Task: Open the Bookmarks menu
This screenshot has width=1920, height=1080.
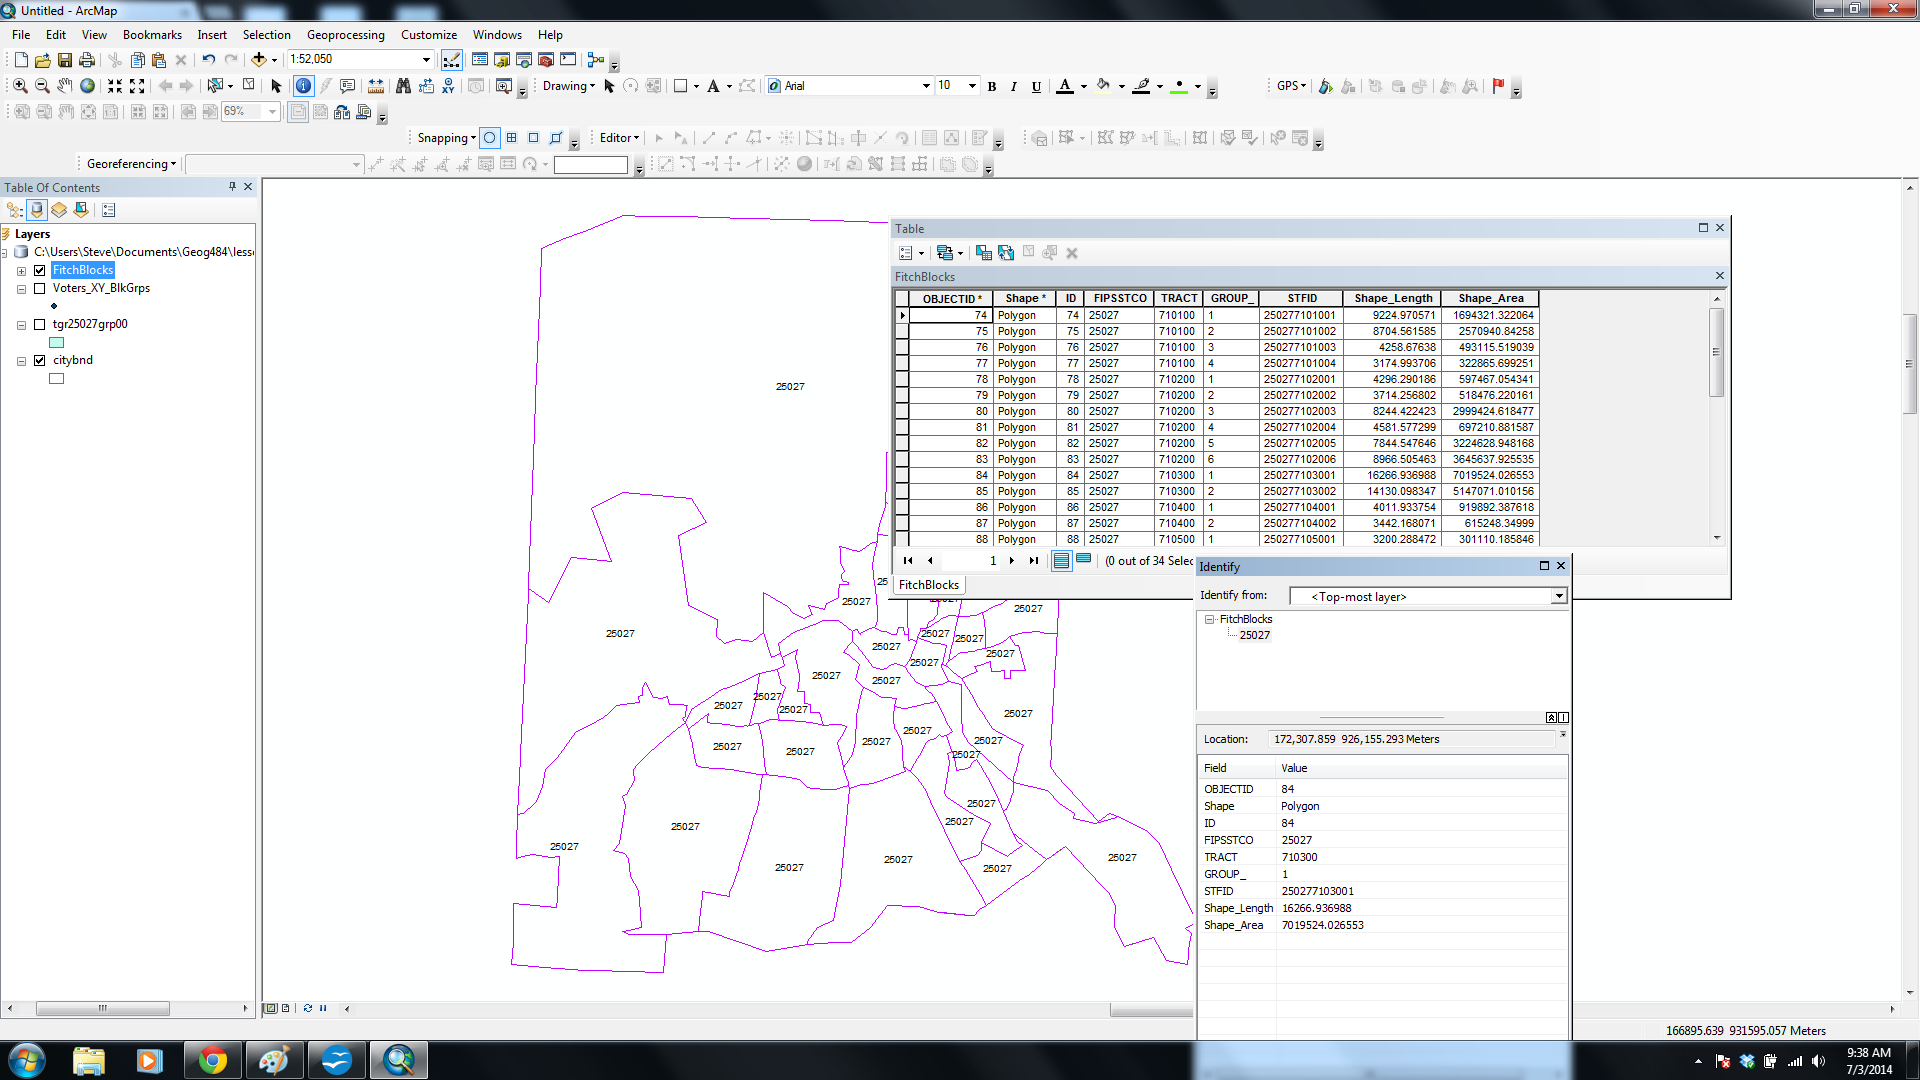Action: pyautogui.click(x=152, y=35)
